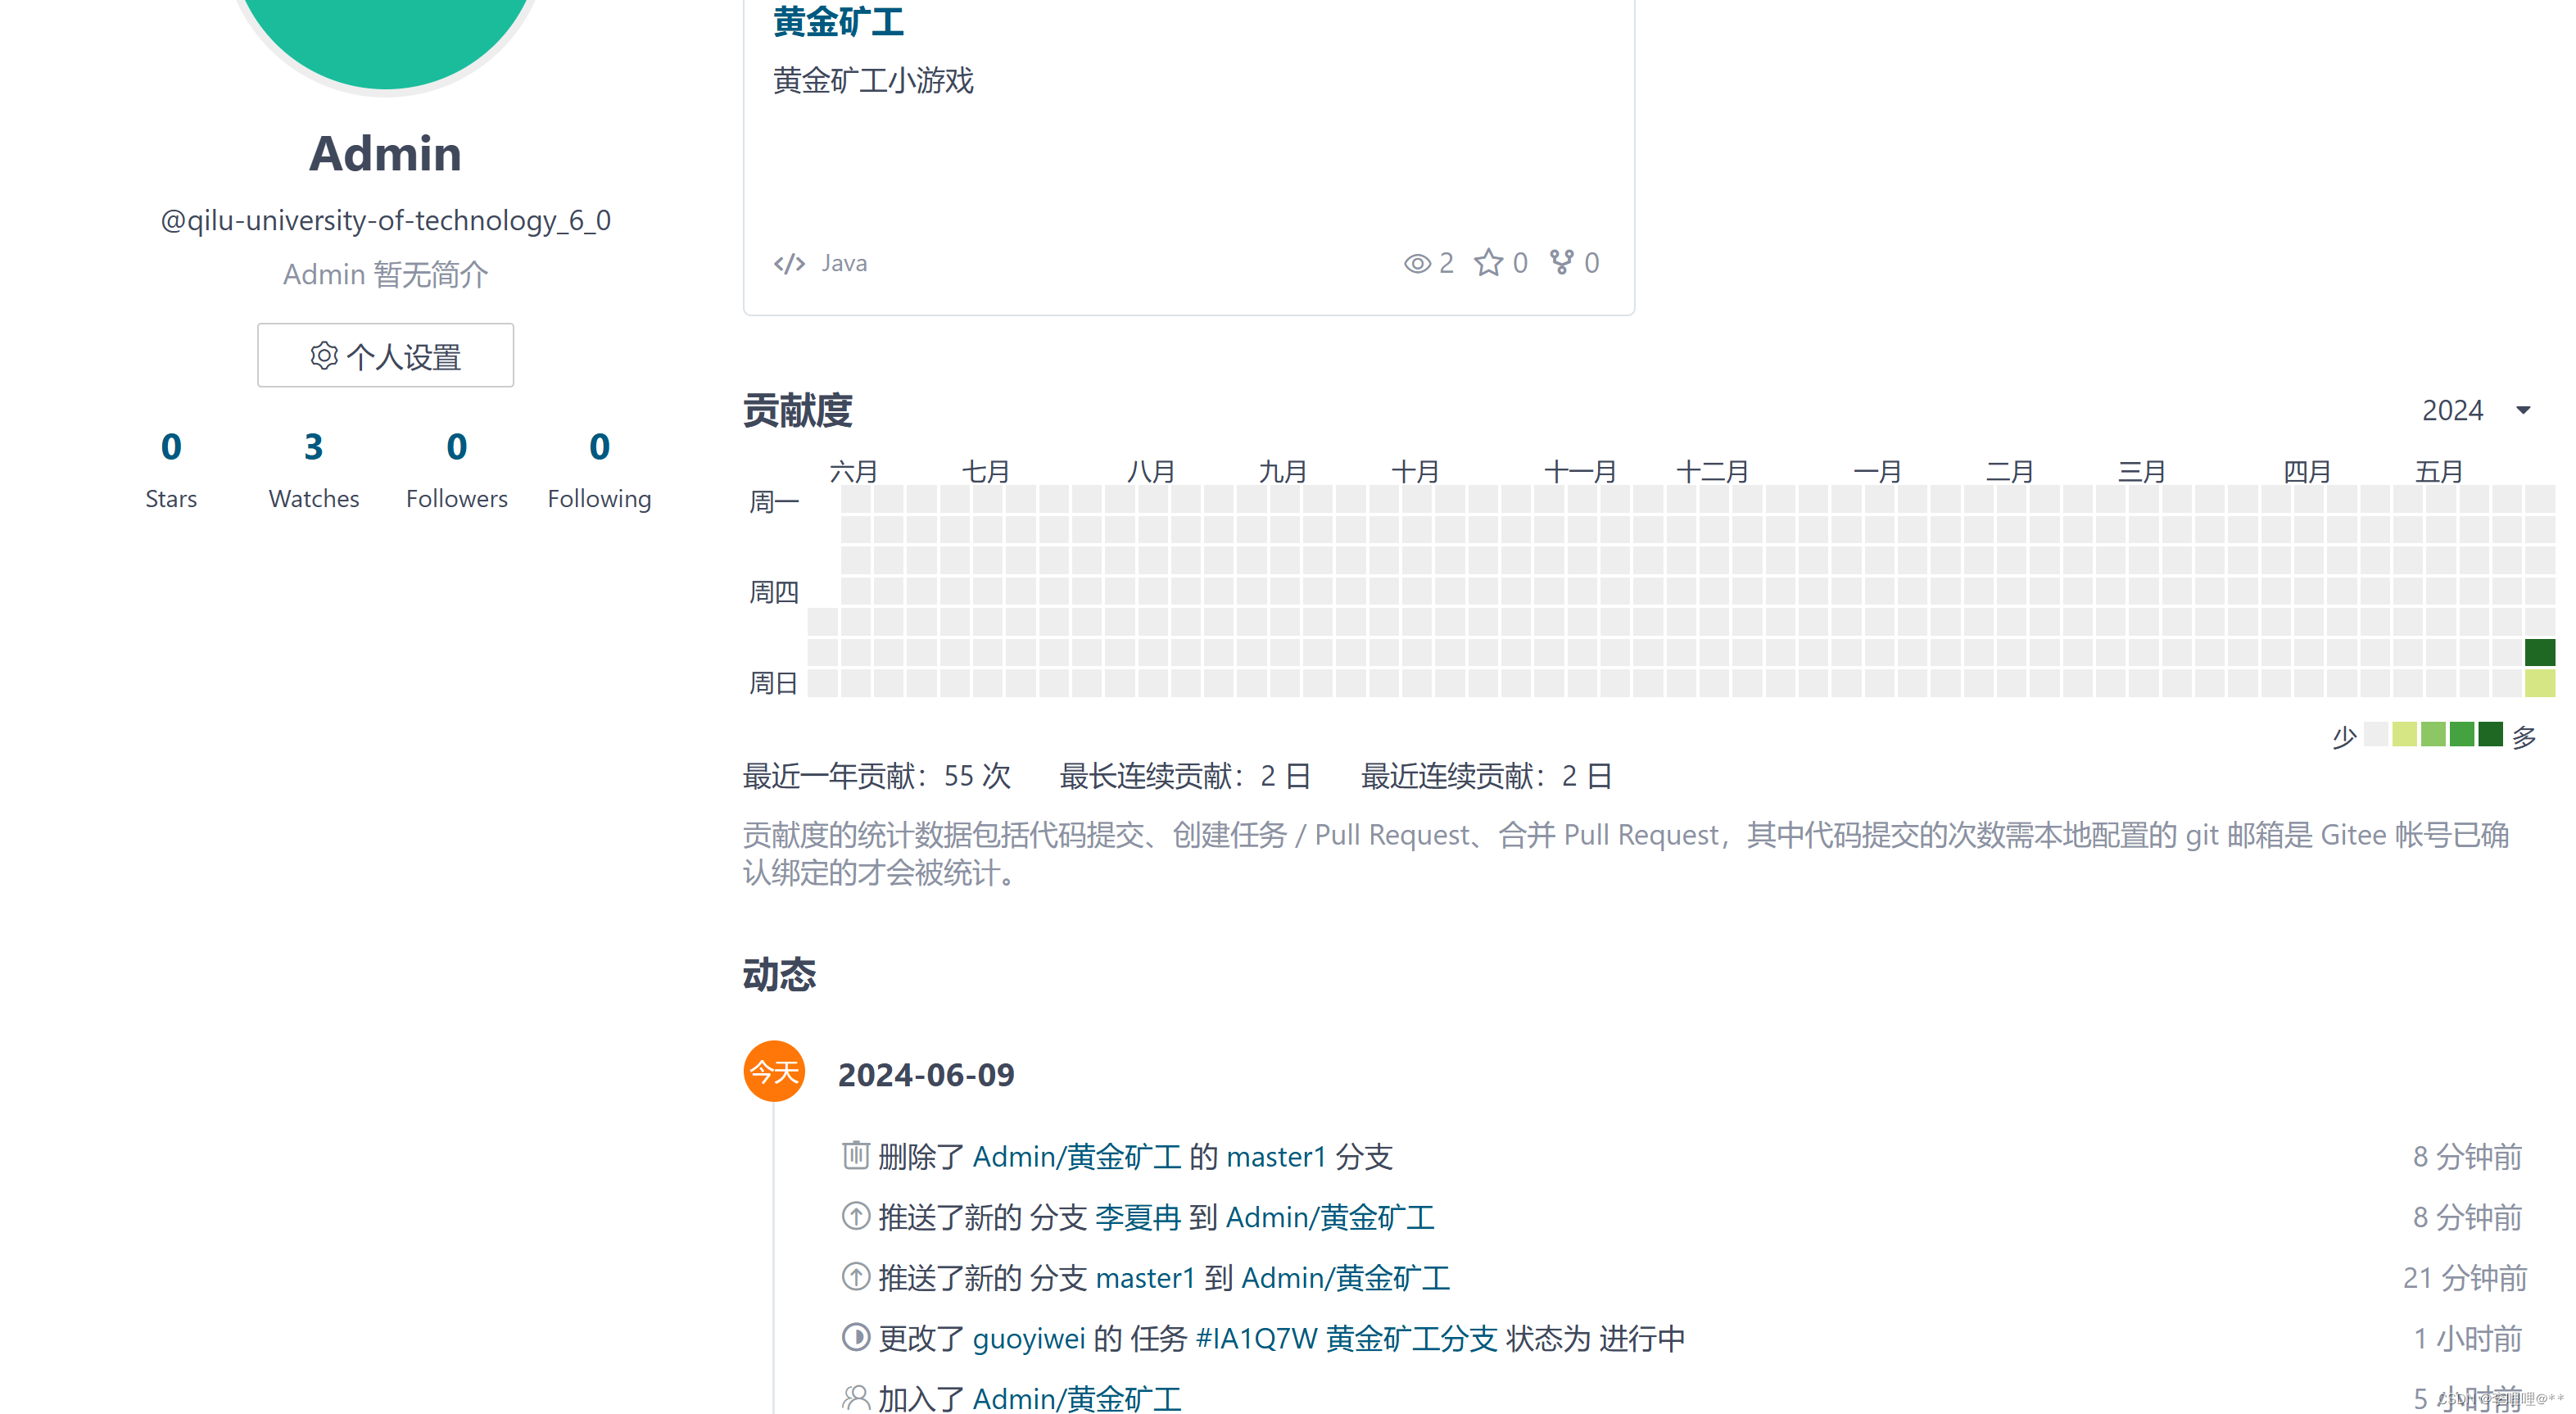Click the code language icon beside Java
Viewport: 2576px width, 1414px height.
click(x=789, y=263)
